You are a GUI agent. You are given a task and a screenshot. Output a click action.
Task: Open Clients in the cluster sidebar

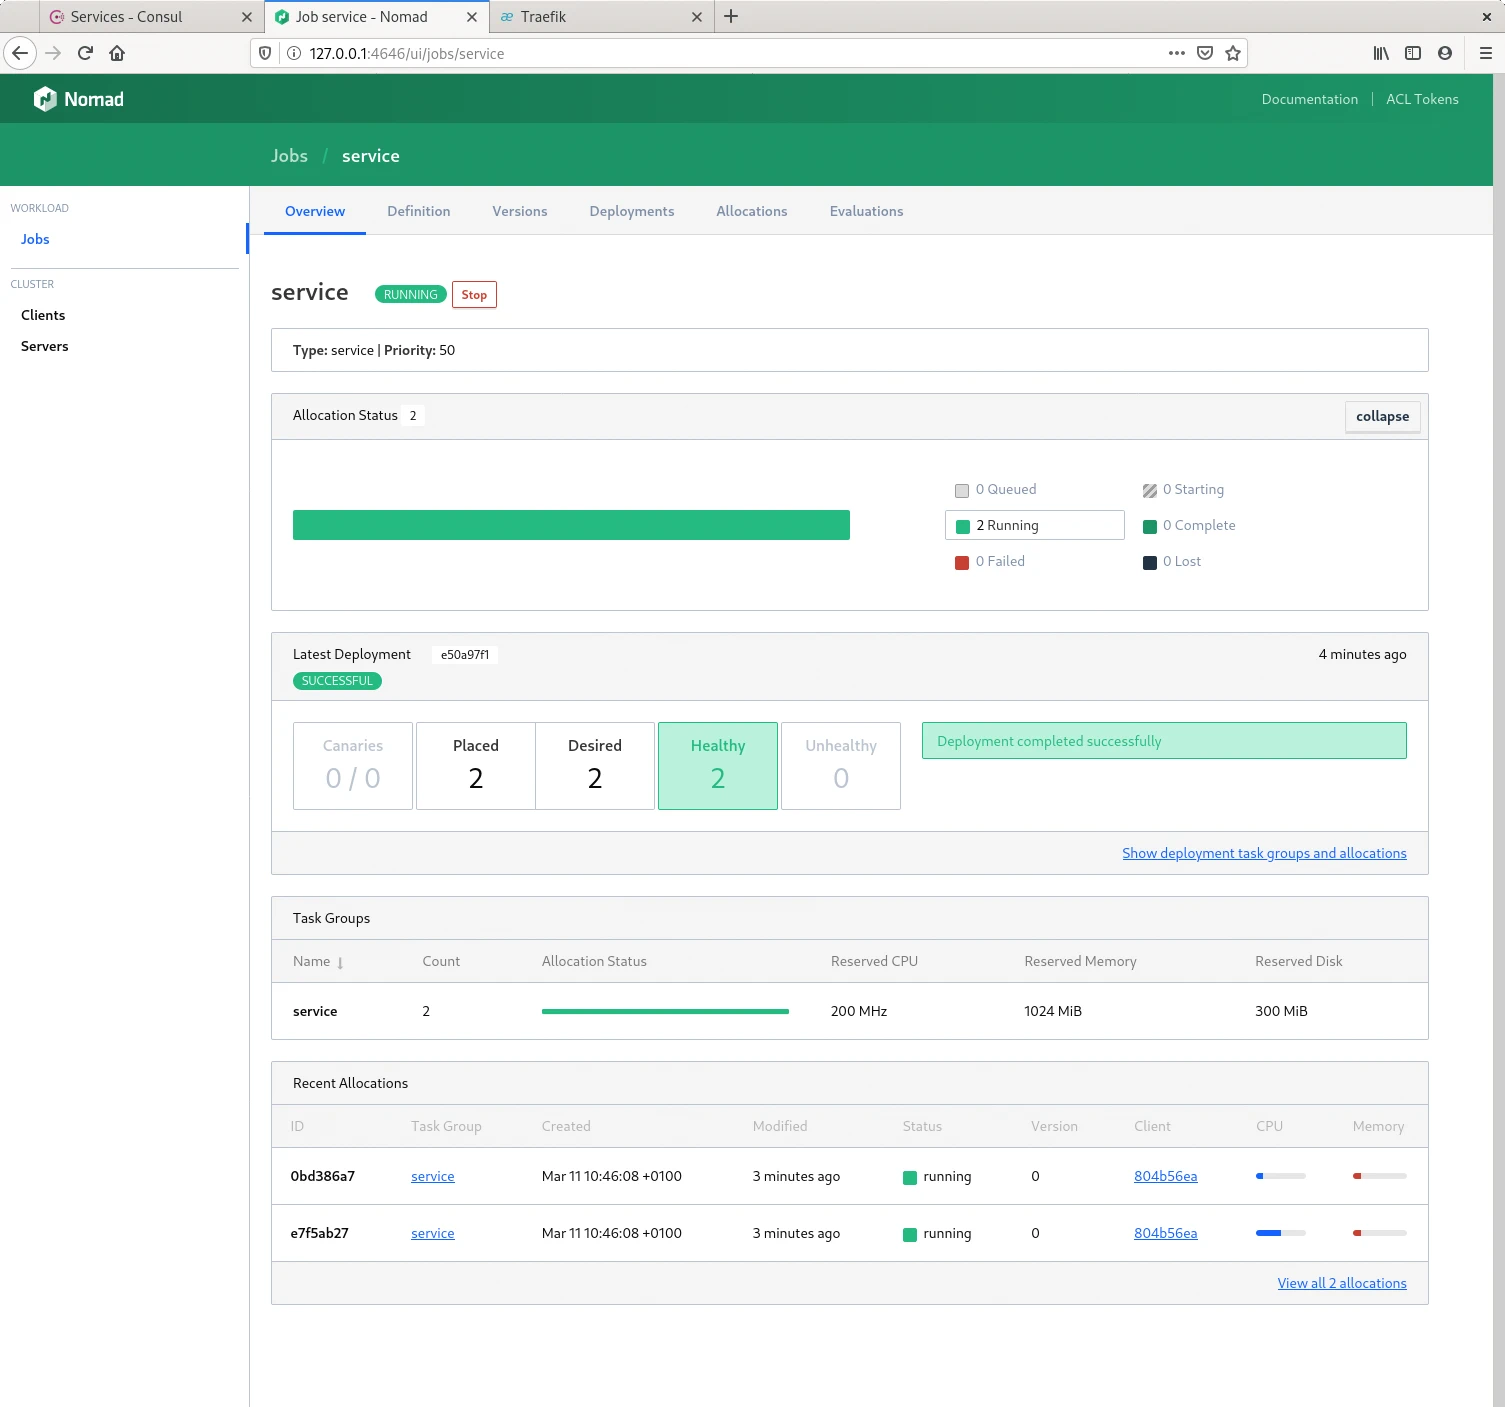[43, 315]
